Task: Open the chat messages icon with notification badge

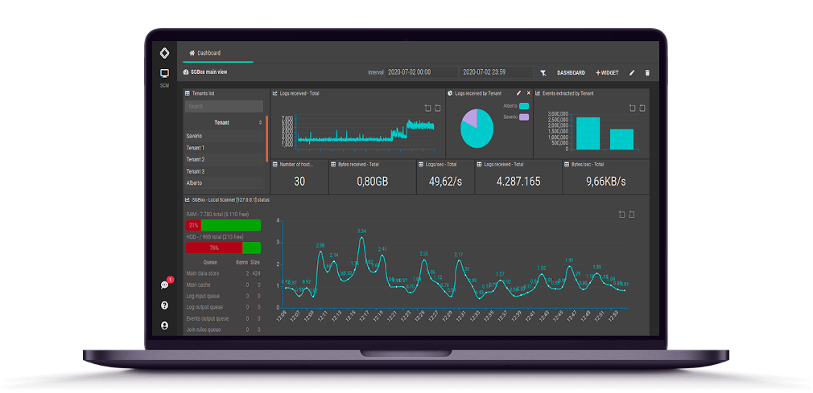Action: pos(165,284)
